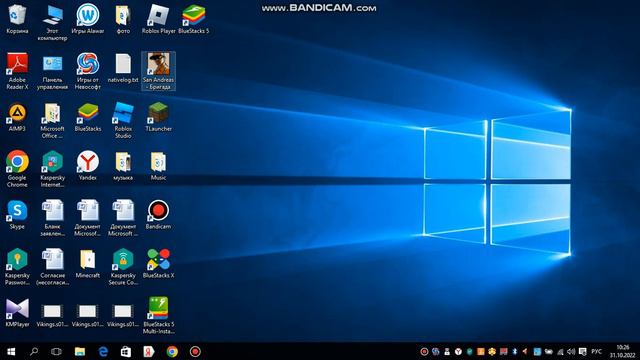
Task: Select the Yandex browser desktop shortcut
Action: 88,166
